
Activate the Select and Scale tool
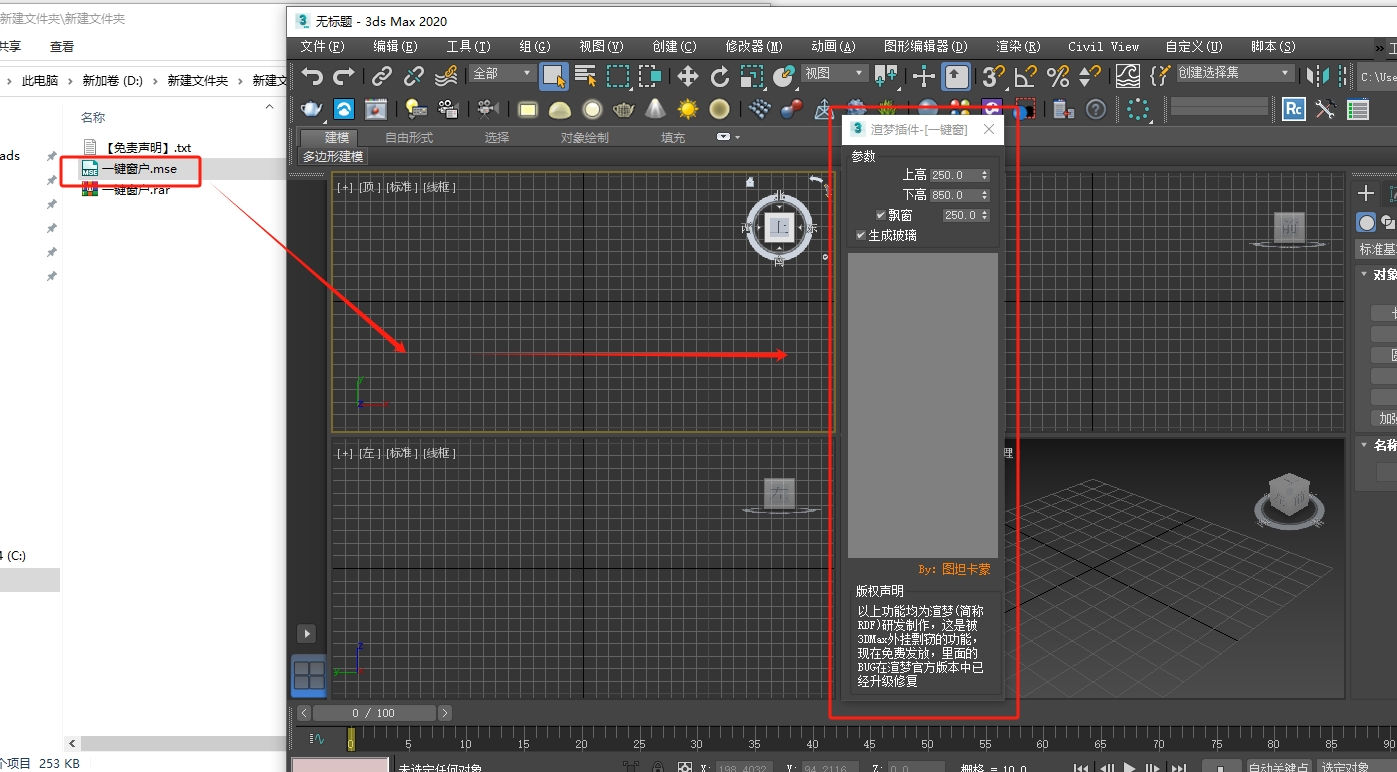pyautogui.click(x=752, y=76)
